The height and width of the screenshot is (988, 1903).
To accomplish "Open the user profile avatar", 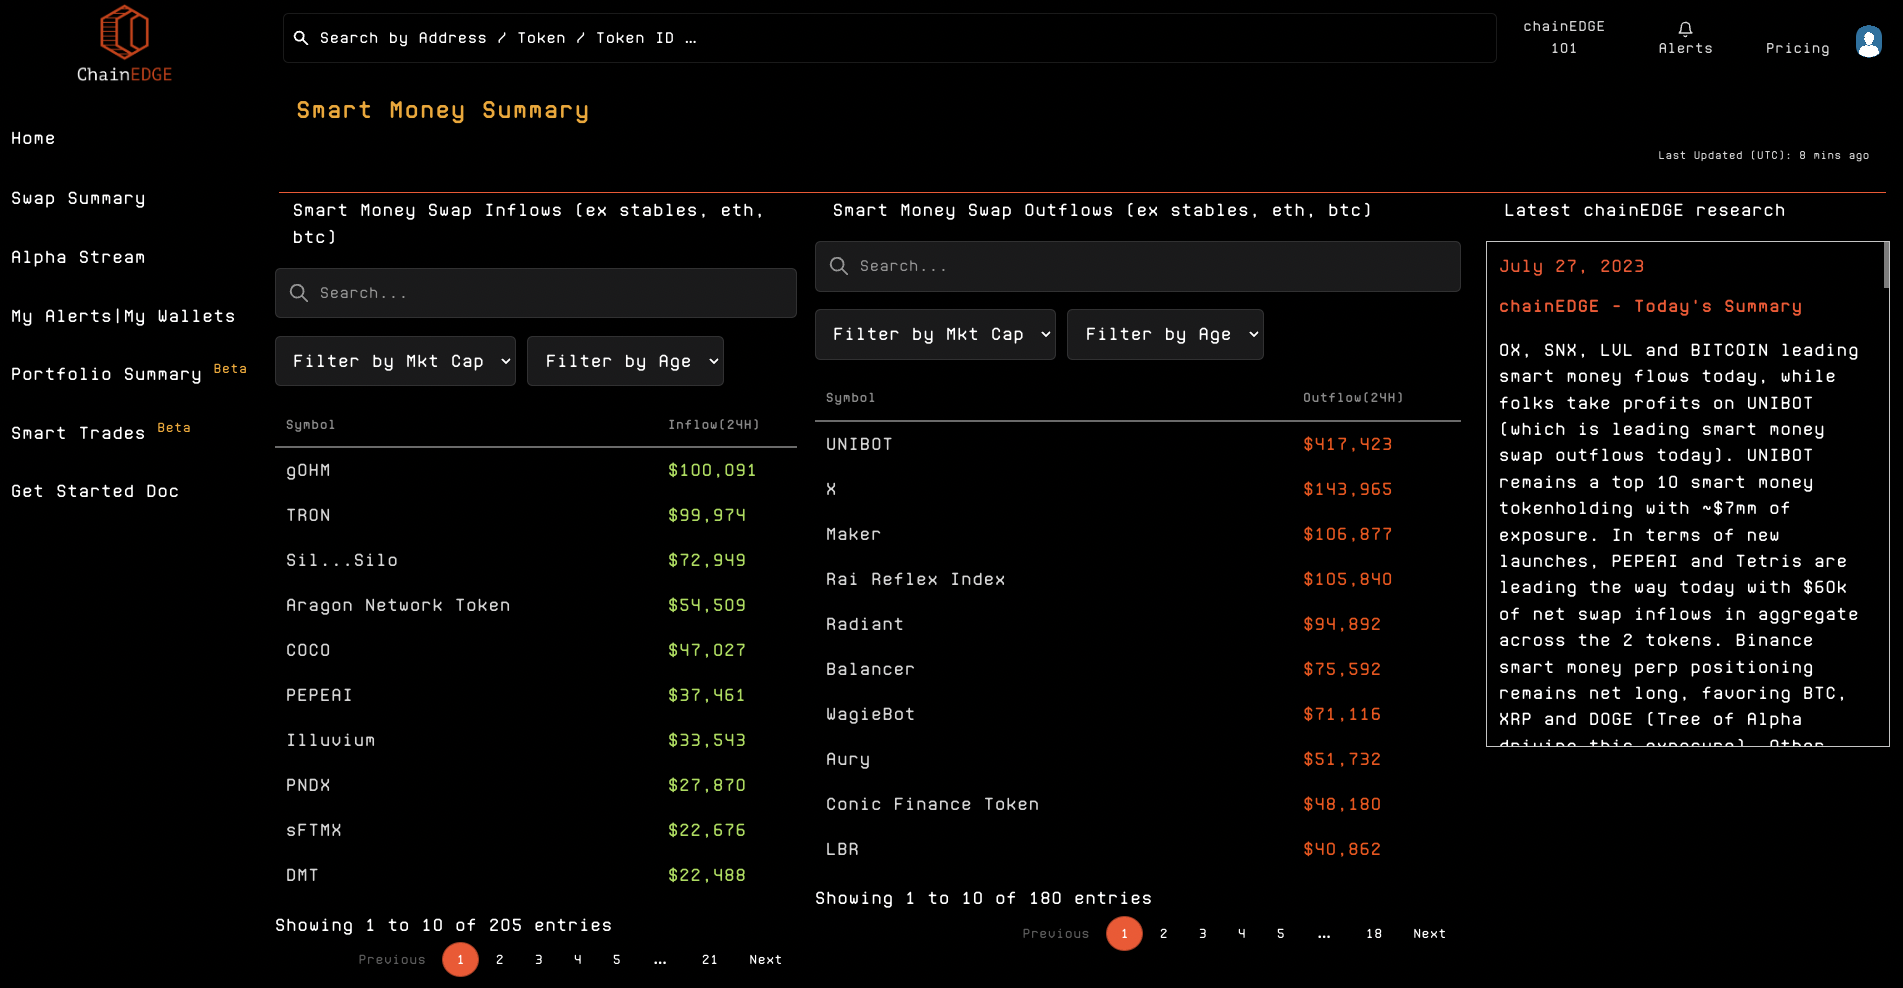I will pos(1868,41).
